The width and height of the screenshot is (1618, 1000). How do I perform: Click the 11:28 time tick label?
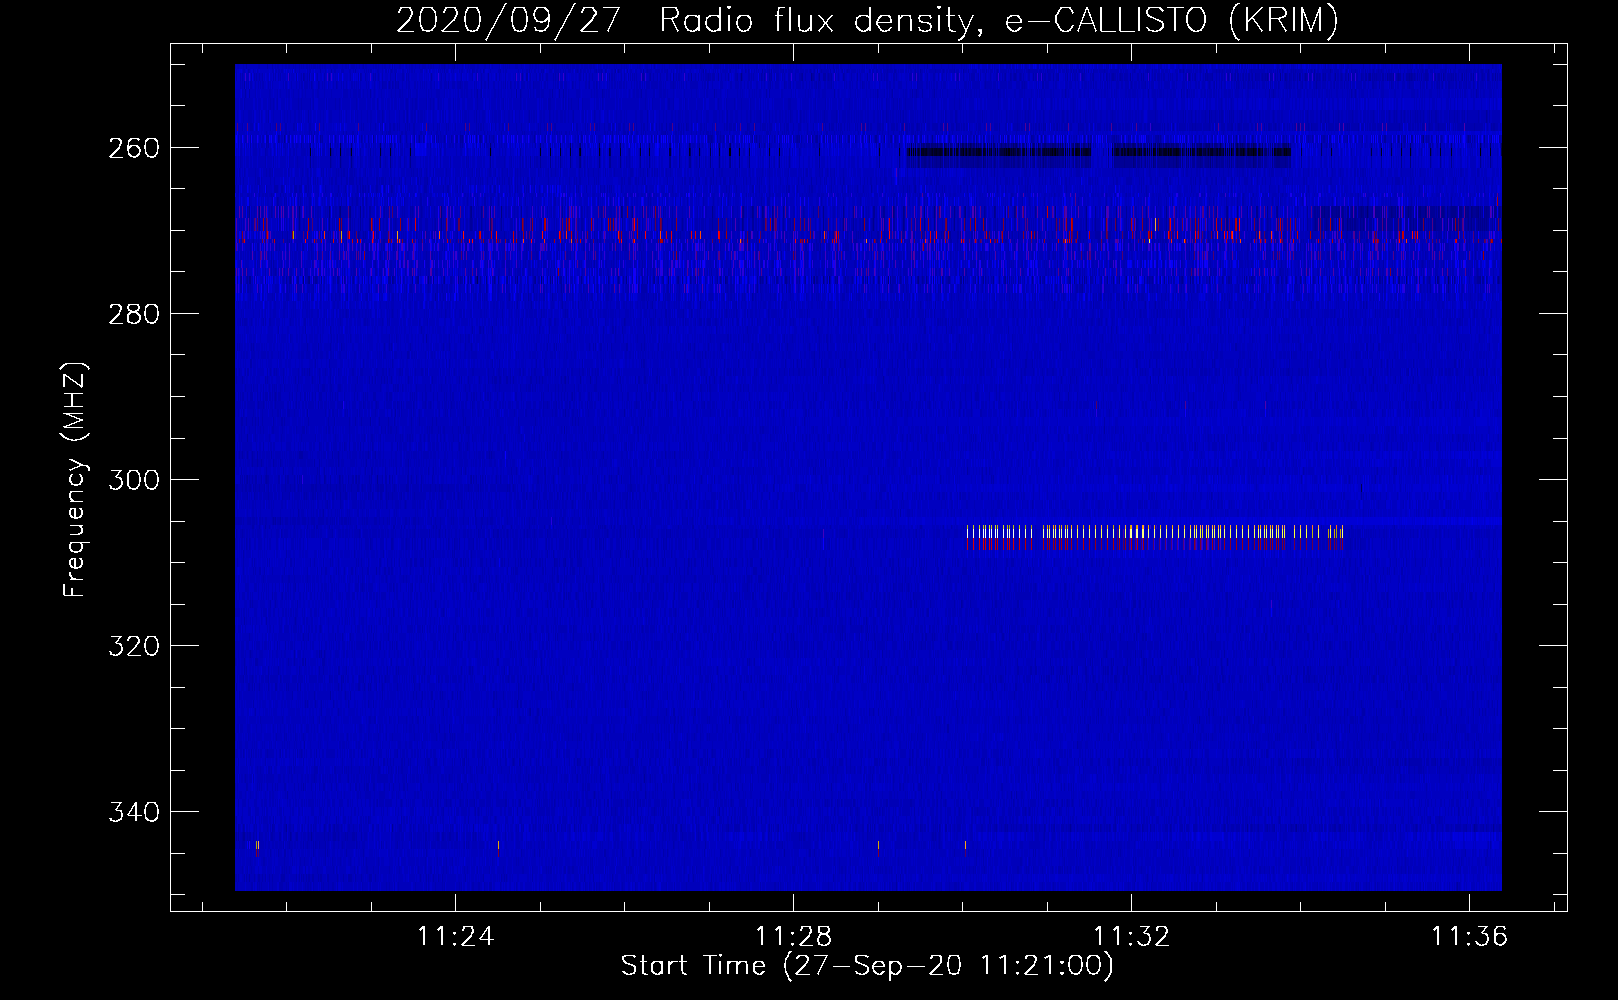pos(793,937)
